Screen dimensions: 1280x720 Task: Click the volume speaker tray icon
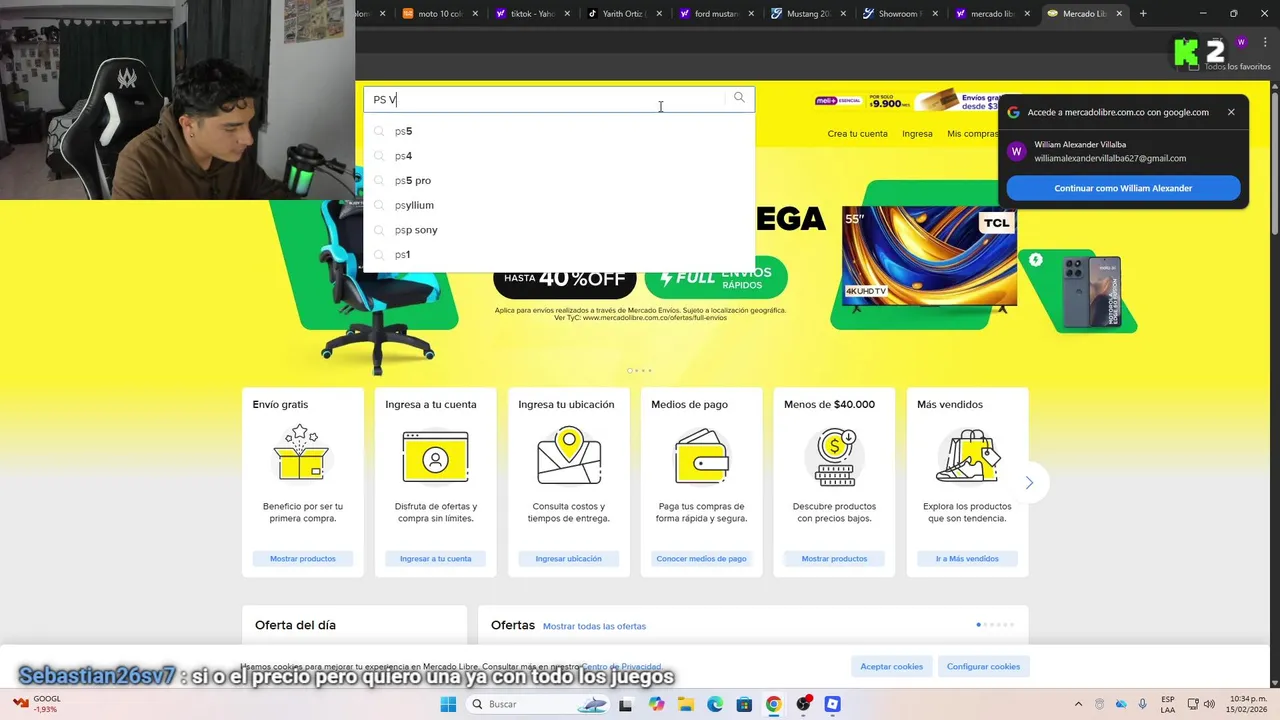[x=1209, y=704]
